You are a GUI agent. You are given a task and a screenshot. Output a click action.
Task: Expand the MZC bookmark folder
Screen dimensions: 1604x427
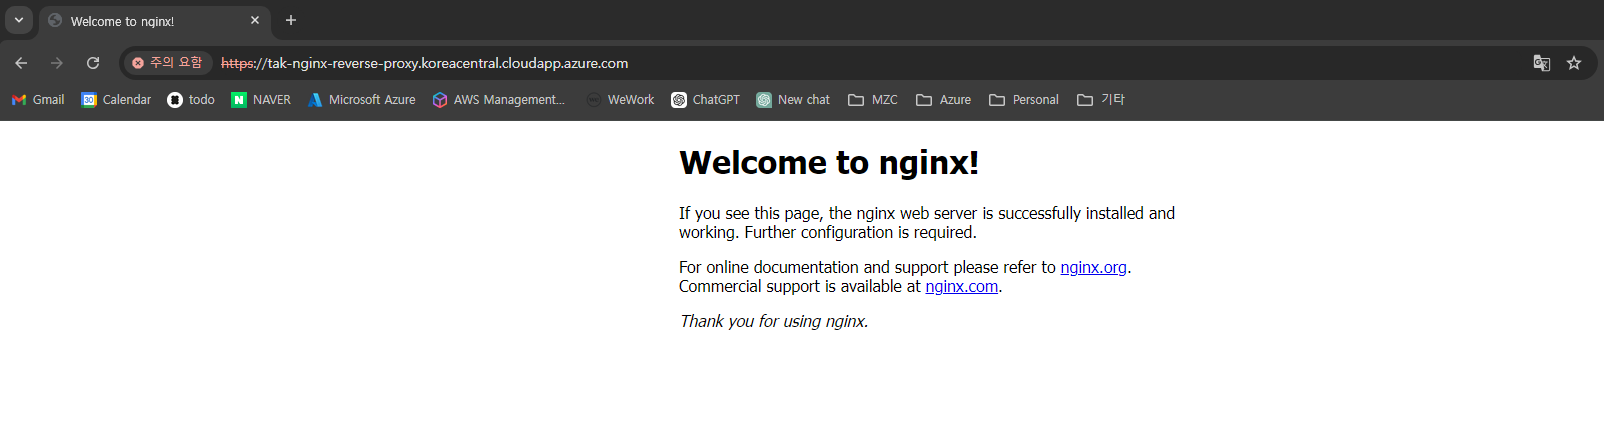coord(873,100)
